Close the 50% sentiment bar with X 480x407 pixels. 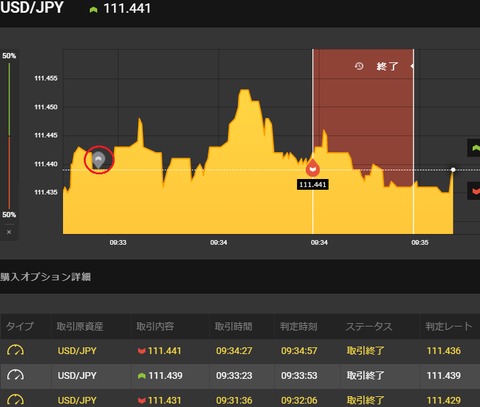coord(9,232)
